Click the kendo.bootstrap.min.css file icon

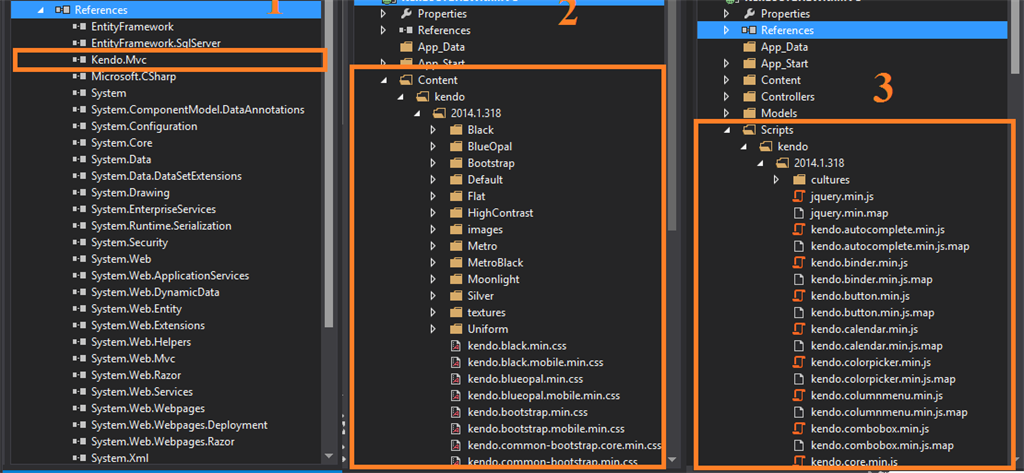[456, 412]
